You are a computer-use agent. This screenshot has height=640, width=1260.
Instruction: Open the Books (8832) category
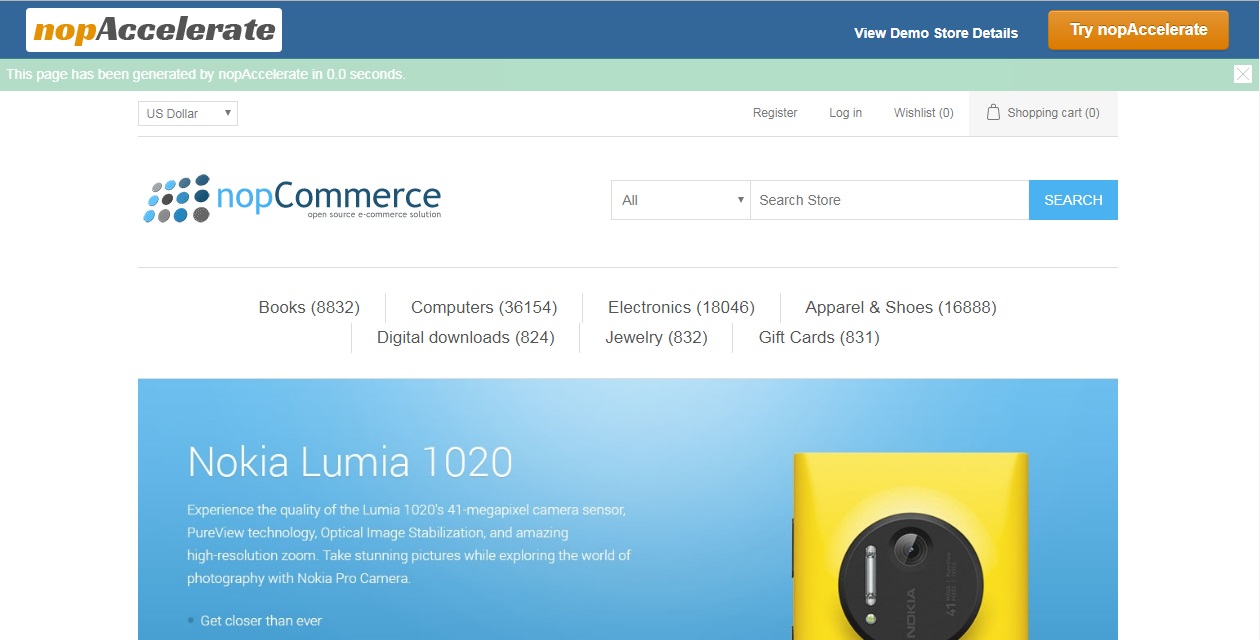click(309, 307)
